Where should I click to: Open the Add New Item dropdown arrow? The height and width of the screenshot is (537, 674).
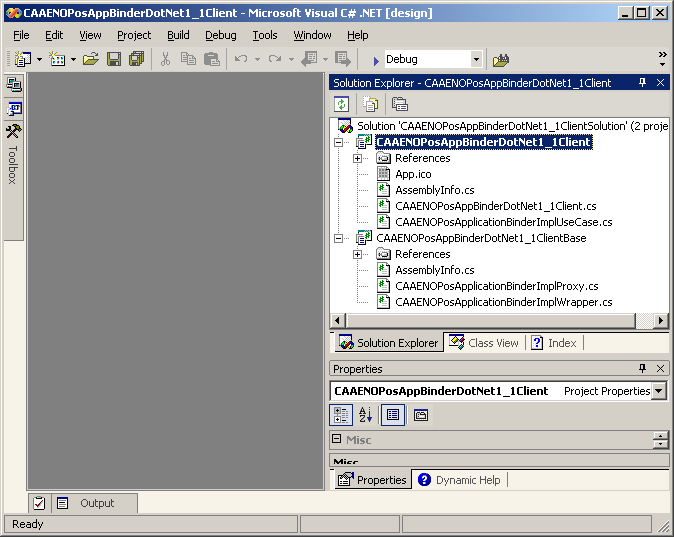pos(74,59)
